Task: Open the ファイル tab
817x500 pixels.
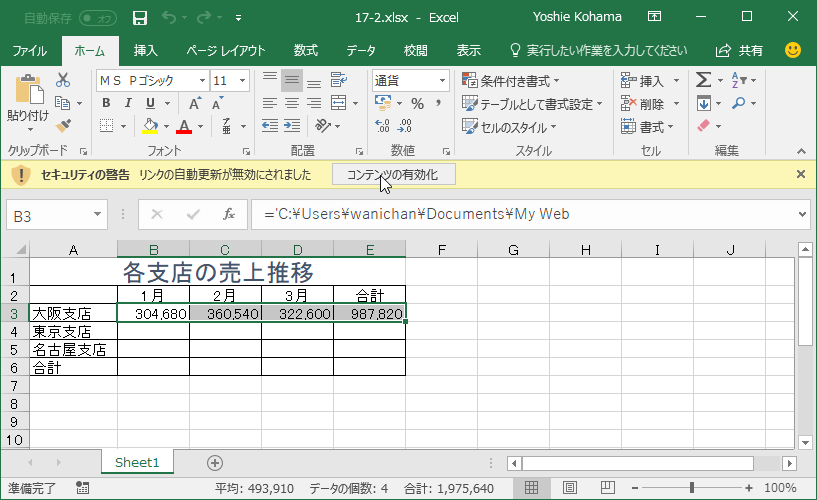Action: point(30,51)
